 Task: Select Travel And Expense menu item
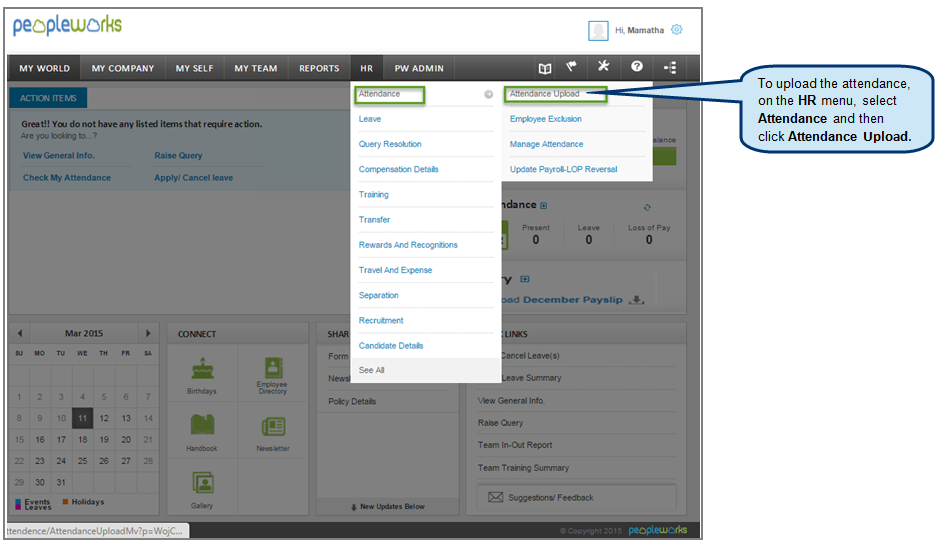pos(395,271)
